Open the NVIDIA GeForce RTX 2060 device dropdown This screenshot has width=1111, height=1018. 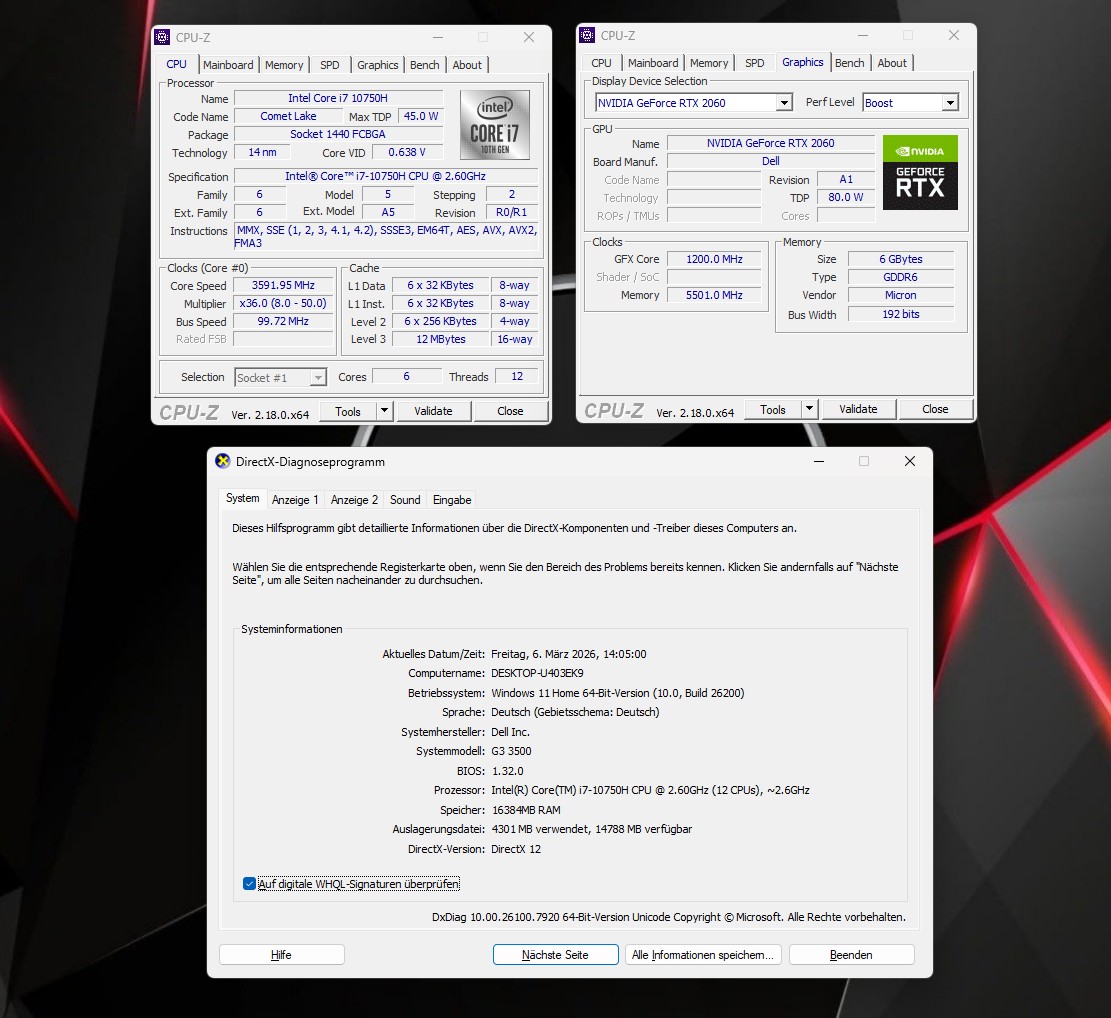[x=784, y=103]
